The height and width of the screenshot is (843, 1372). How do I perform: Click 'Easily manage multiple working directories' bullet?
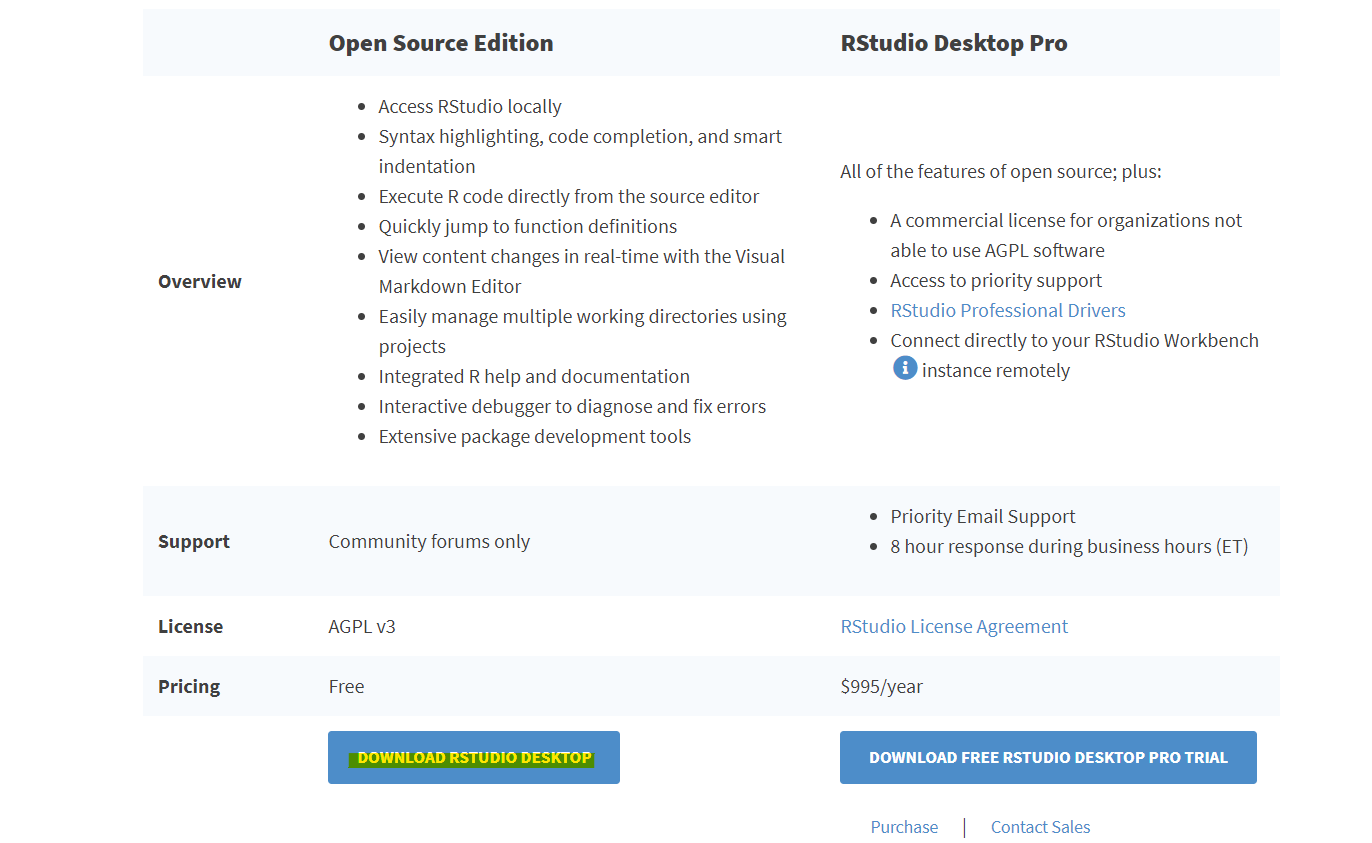[583, 331]
